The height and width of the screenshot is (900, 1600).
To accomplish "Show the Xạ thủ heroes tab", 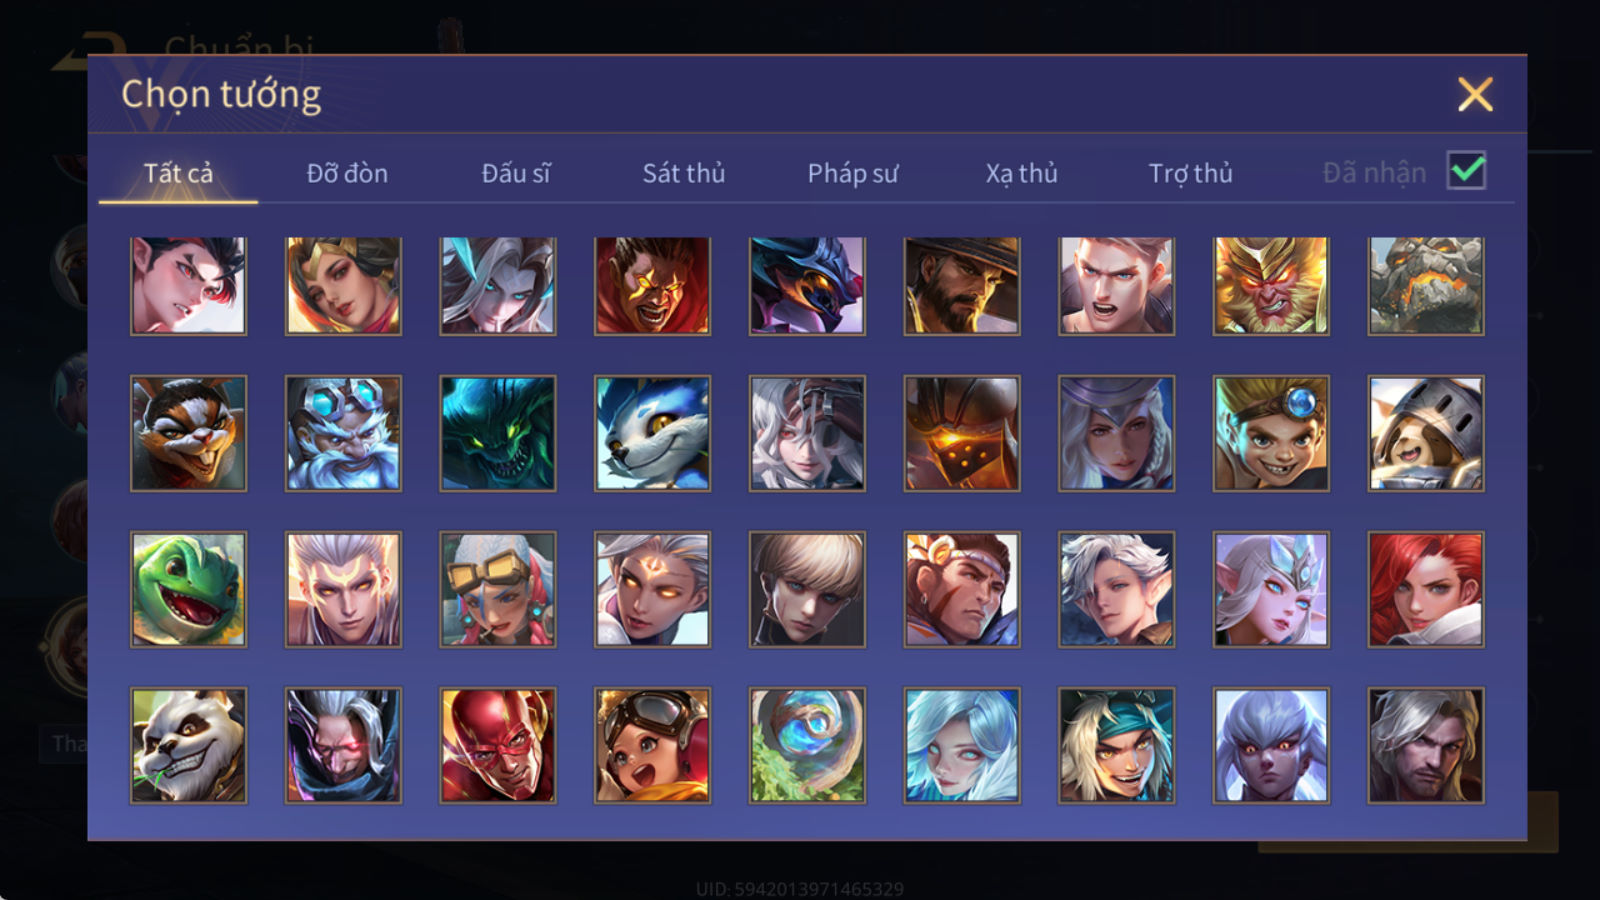I will pyautogui.click(x=1021, y=173).
